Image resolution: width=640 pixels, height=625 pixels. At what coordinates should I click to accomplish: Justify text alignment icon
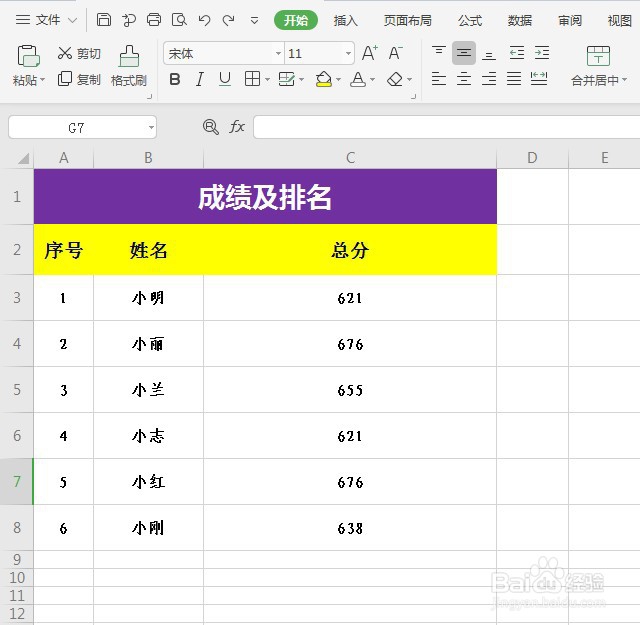click(514, 78)
